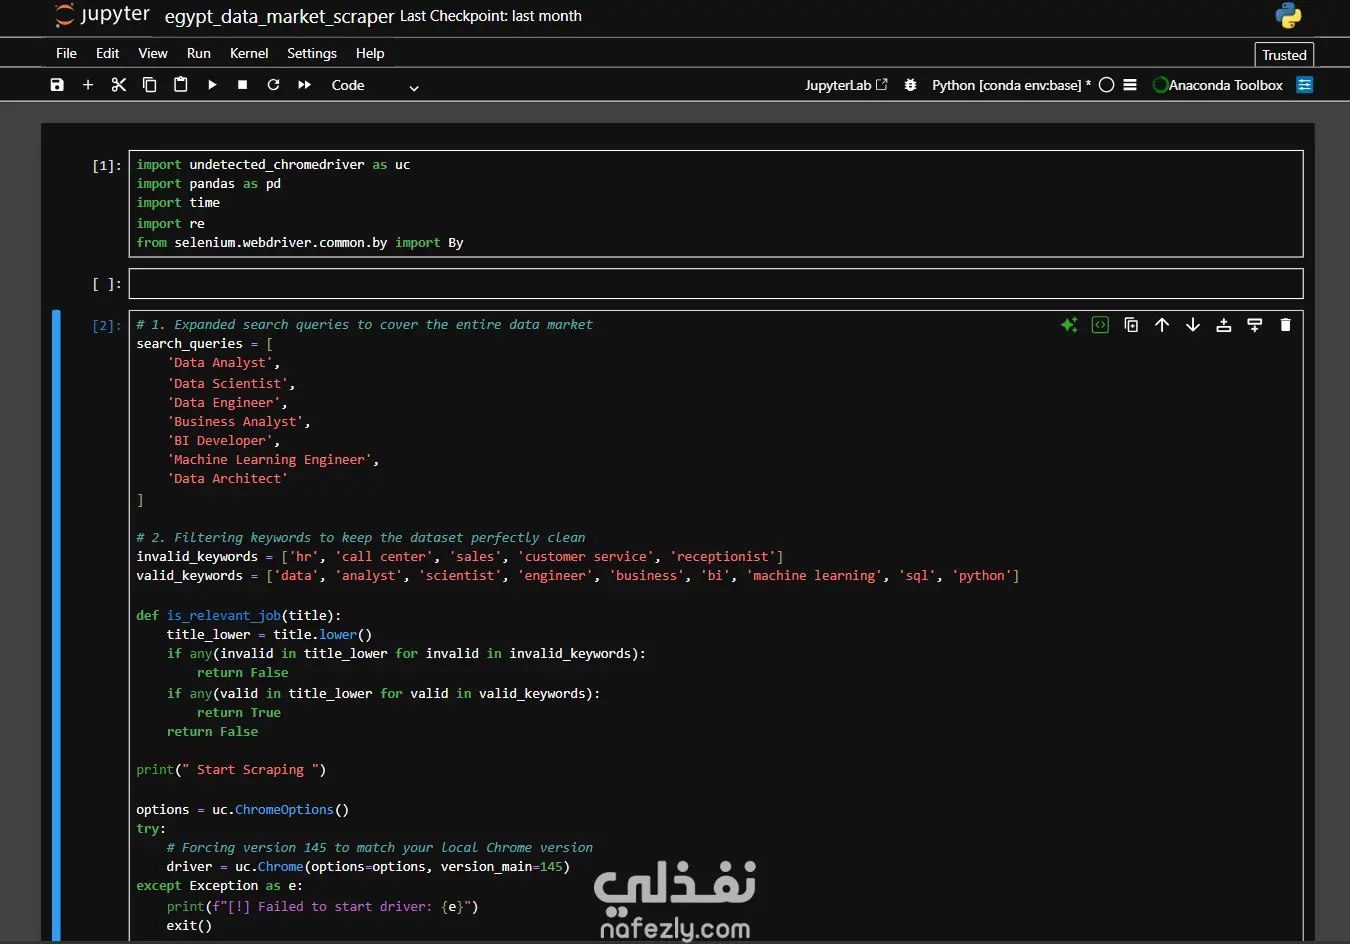Click the 'title_lower = title.lower()' line
1350x944 pixels.
(x=269, y=635)
